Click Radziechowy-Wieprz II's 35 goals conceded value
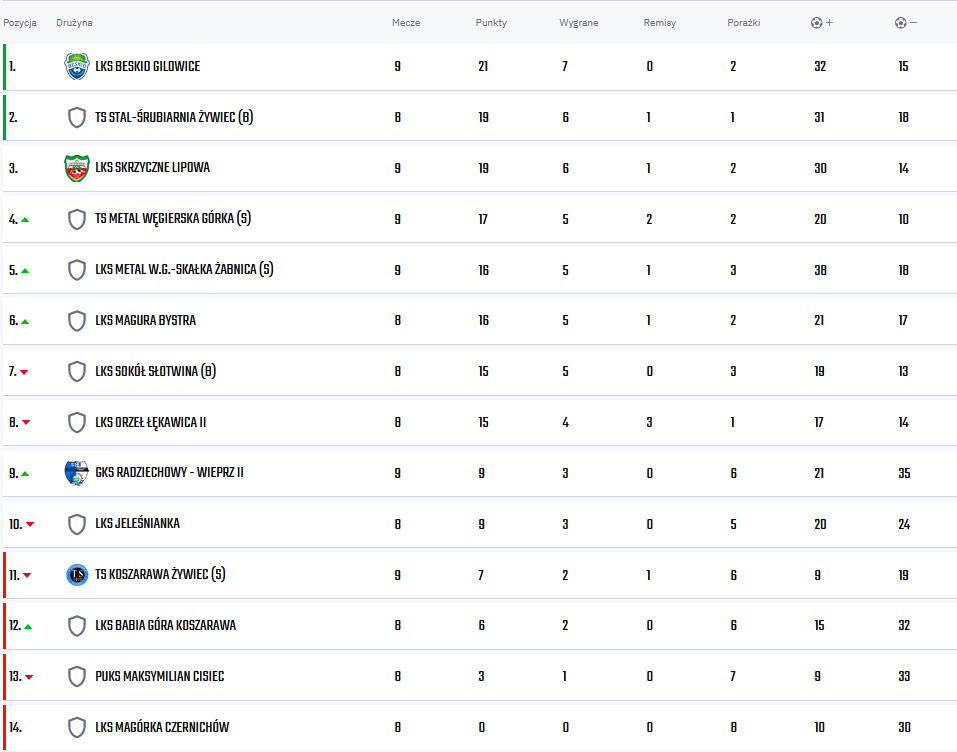Image resolution: width=957 pixels, height=752 pixels. (905, 474)
